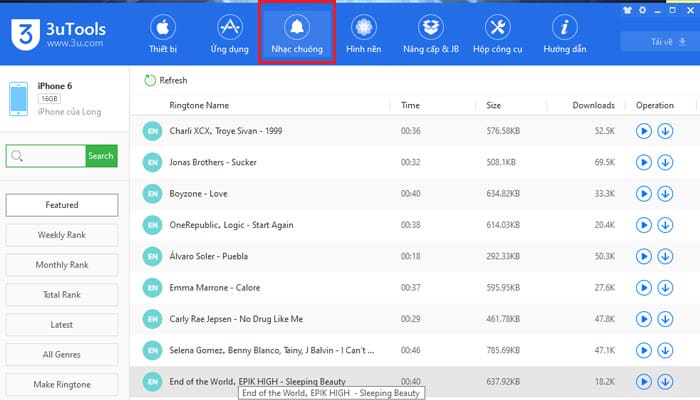Screen dimensions: 700x400
Task: Sort by Downloads column header
Action: pyautogui.click(x=593, y=105)
